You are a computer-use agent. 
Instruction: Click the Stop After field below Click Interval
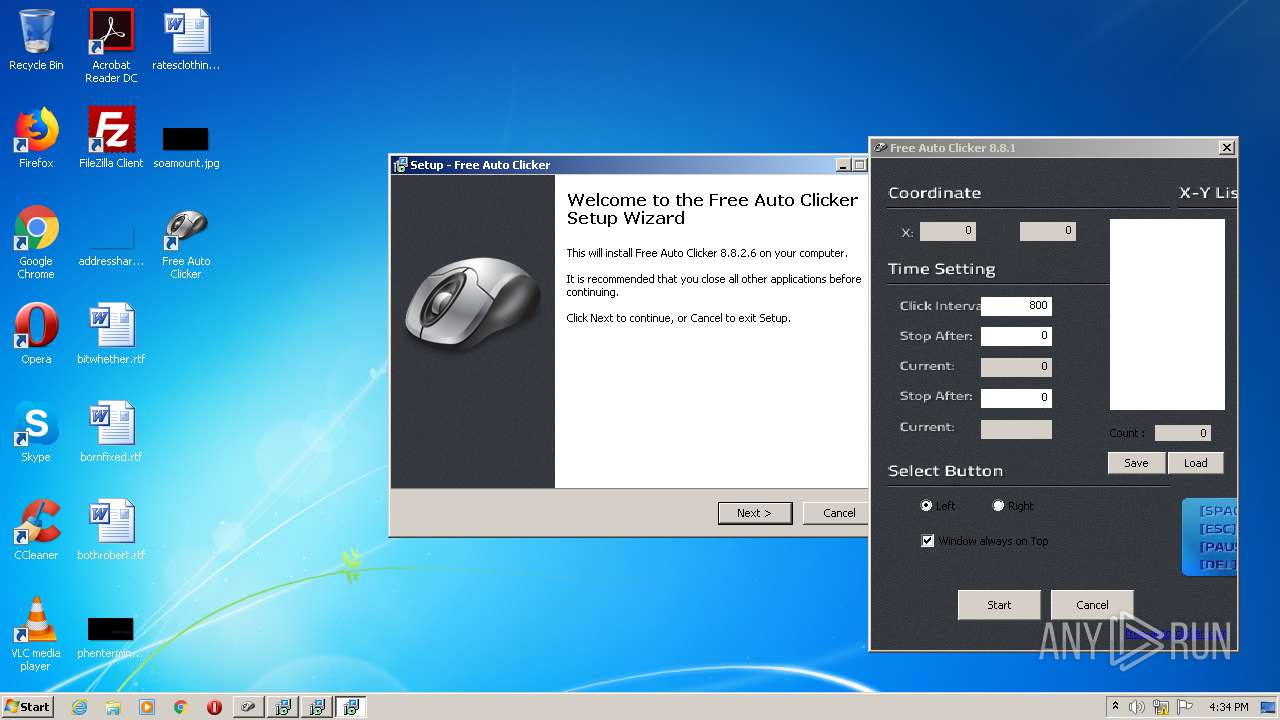(x=1016, y=336)
